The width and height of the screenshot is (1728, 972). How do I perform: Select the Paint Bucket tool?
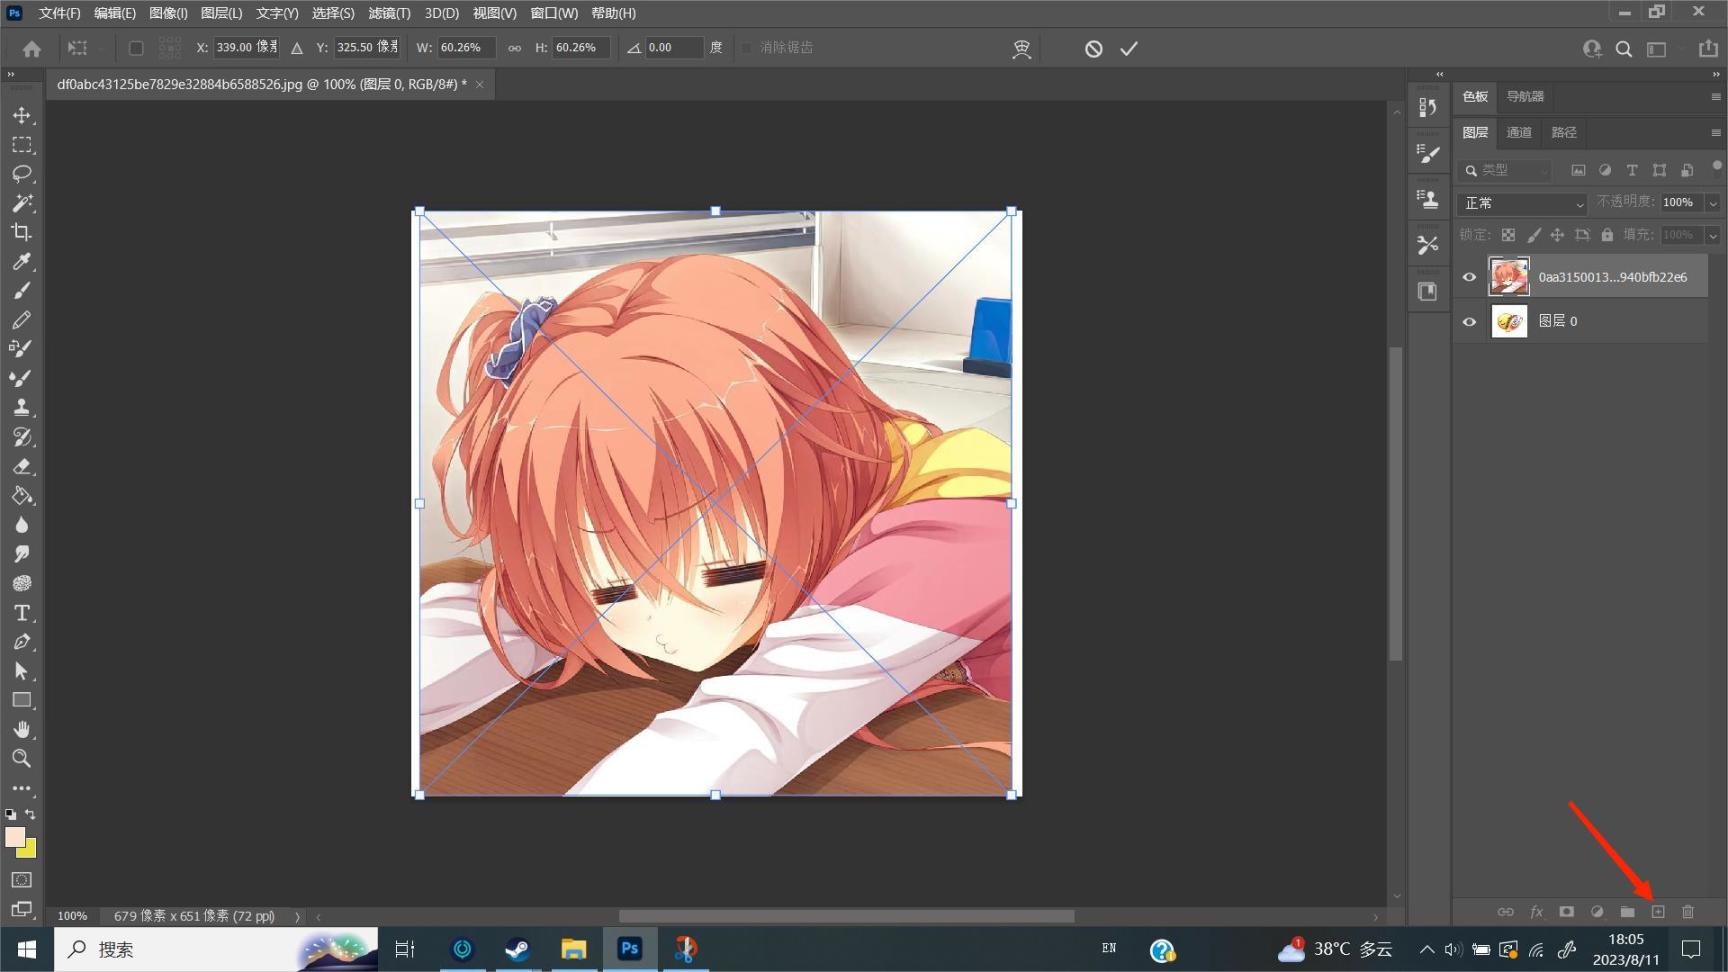click(22, 496)
